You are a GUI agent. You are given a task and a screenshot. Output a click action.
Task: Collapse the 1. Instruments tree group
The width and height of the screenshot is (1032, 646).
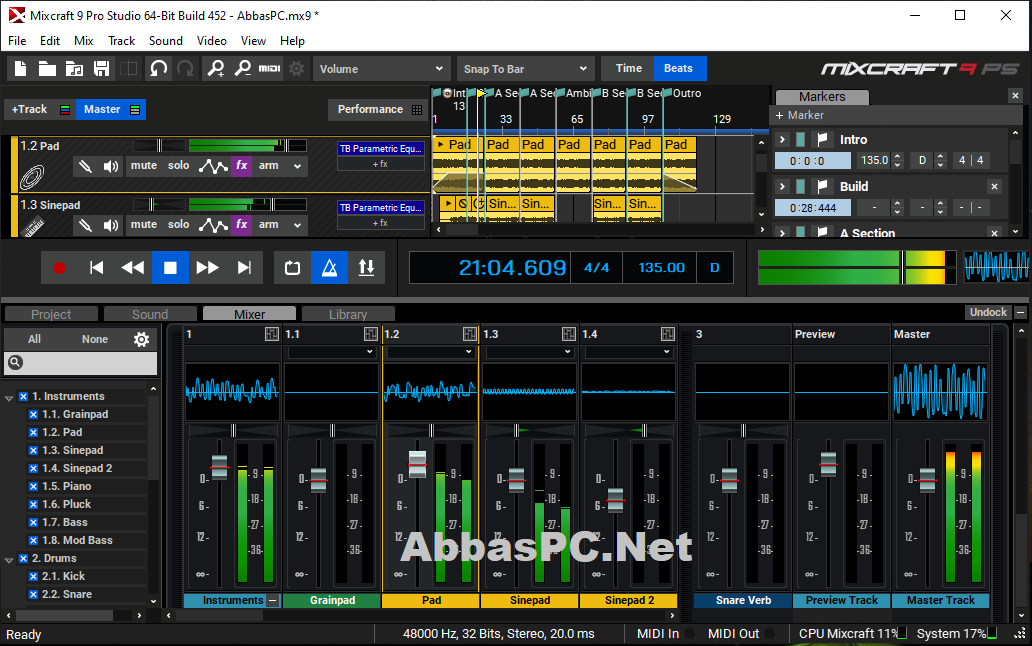pyautogui.click(x=9, y=397)
